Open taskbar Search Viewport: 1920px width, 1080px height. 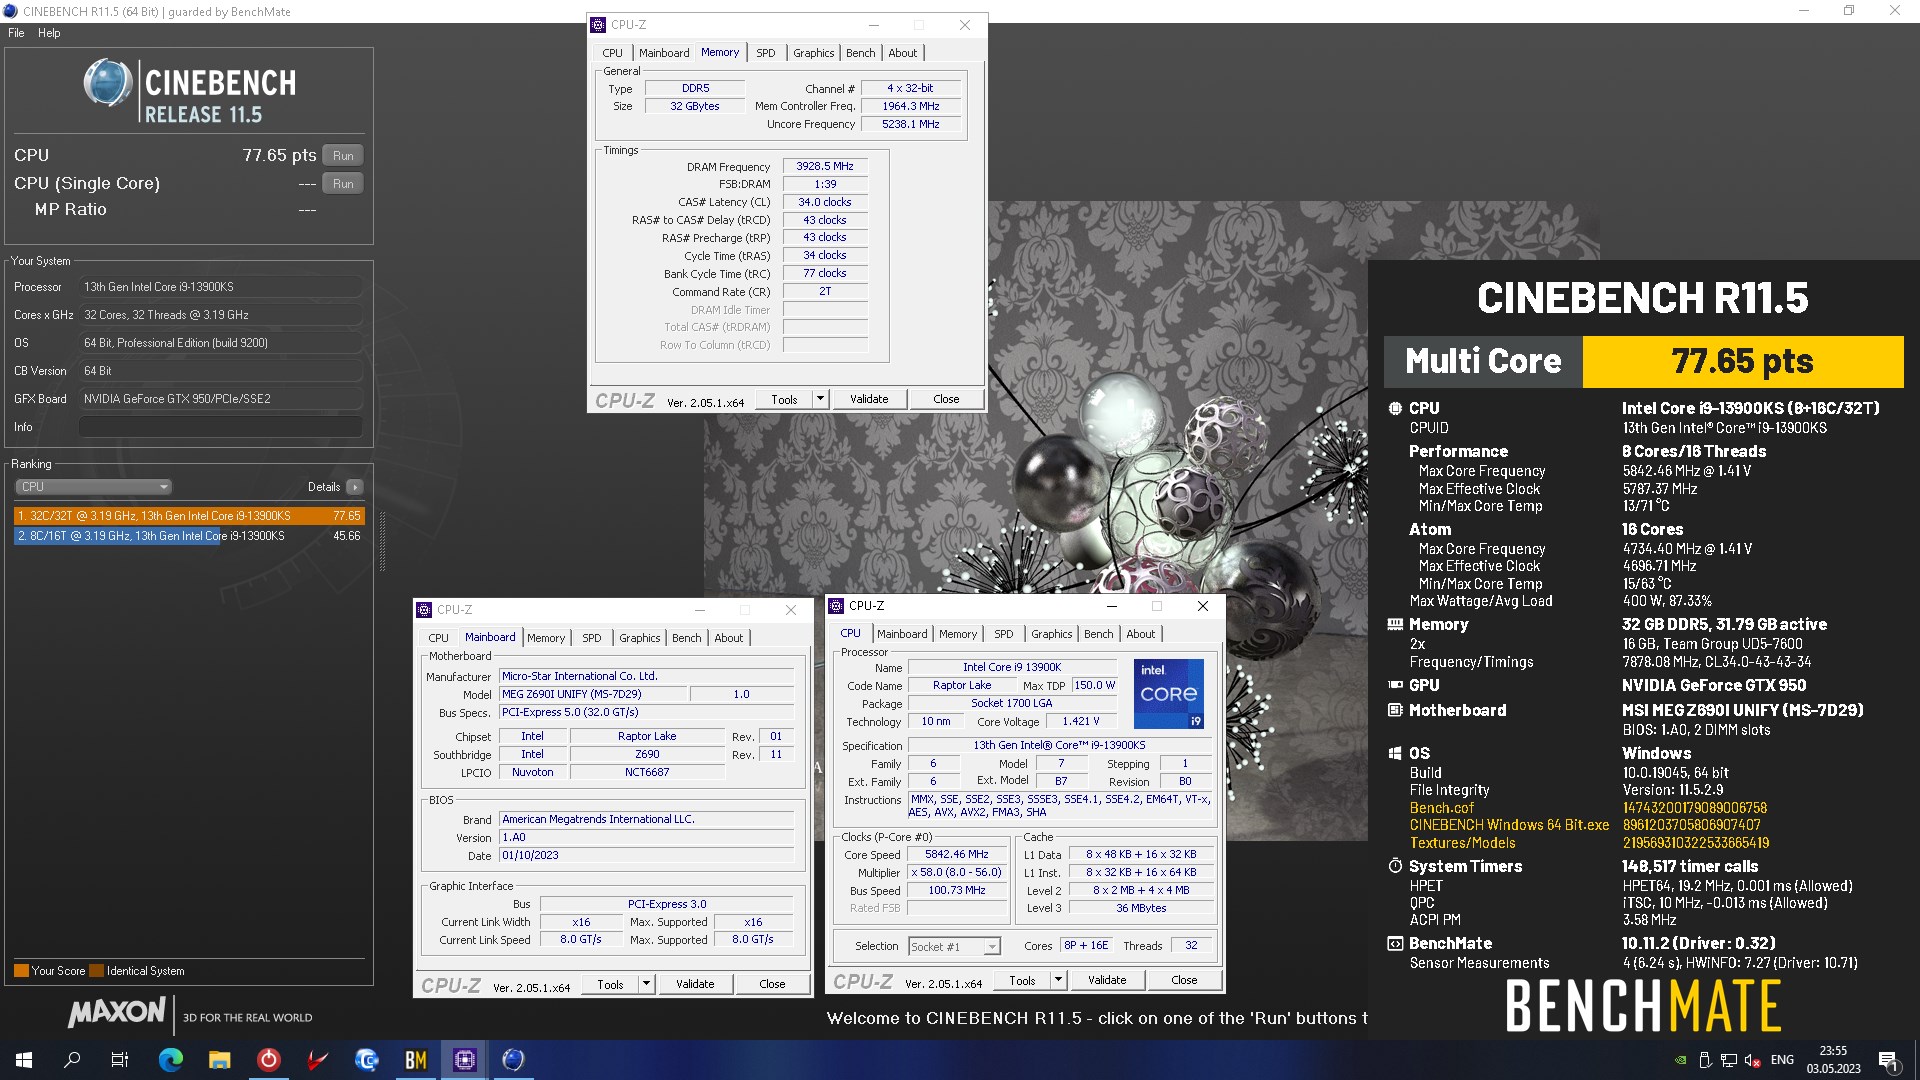(72, 1060)
